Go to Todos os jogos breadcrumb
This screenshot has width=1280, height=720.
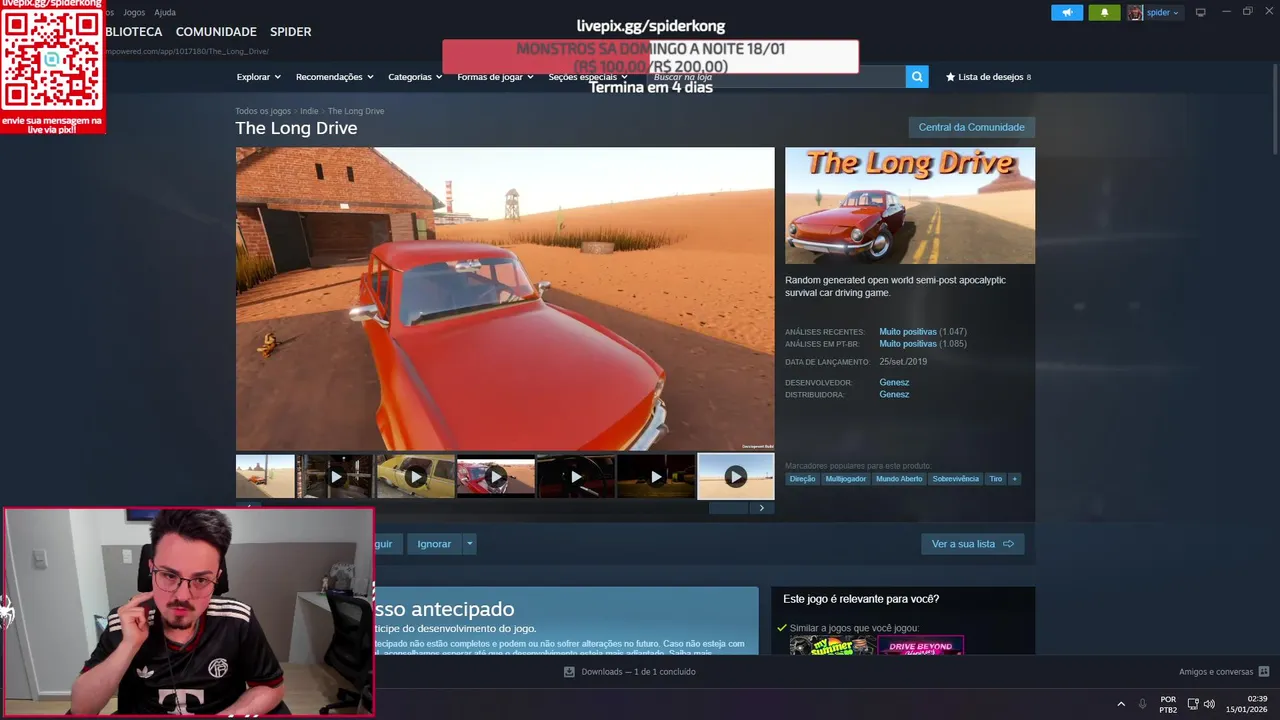pos(263,111)
